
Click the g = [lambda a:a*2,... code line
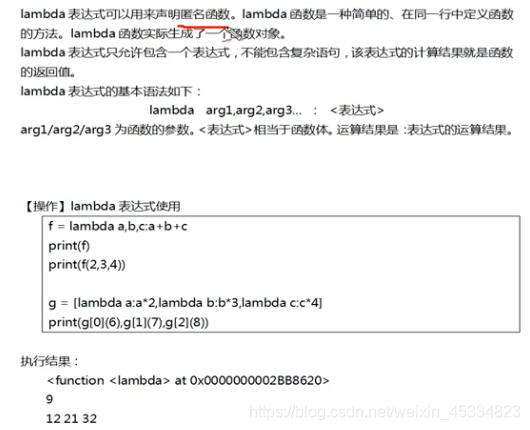point(185,303)
